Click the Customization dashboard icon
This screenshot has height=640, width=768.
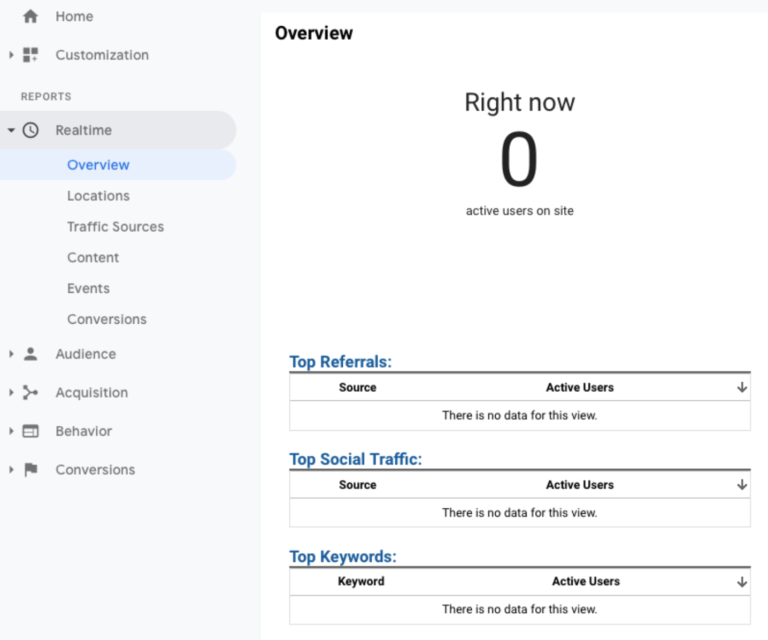[x=30, y=55]
